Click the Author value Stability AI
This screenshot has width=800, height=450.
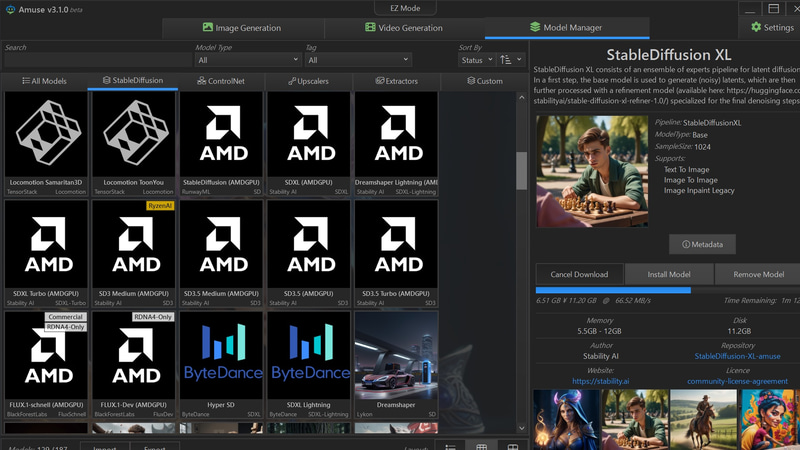pos(601,356)
